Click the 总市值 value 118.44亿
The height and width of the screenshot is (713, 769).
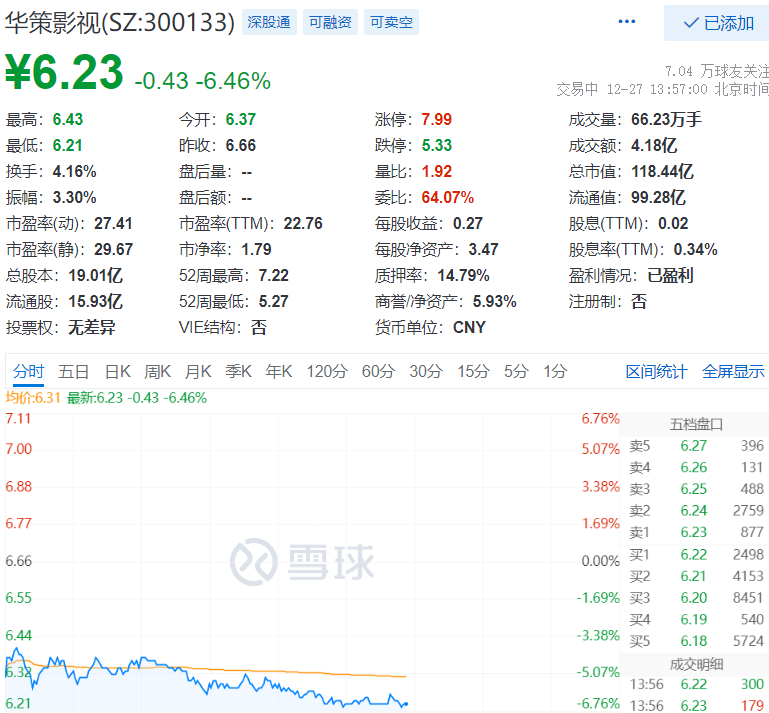(662, 171)
